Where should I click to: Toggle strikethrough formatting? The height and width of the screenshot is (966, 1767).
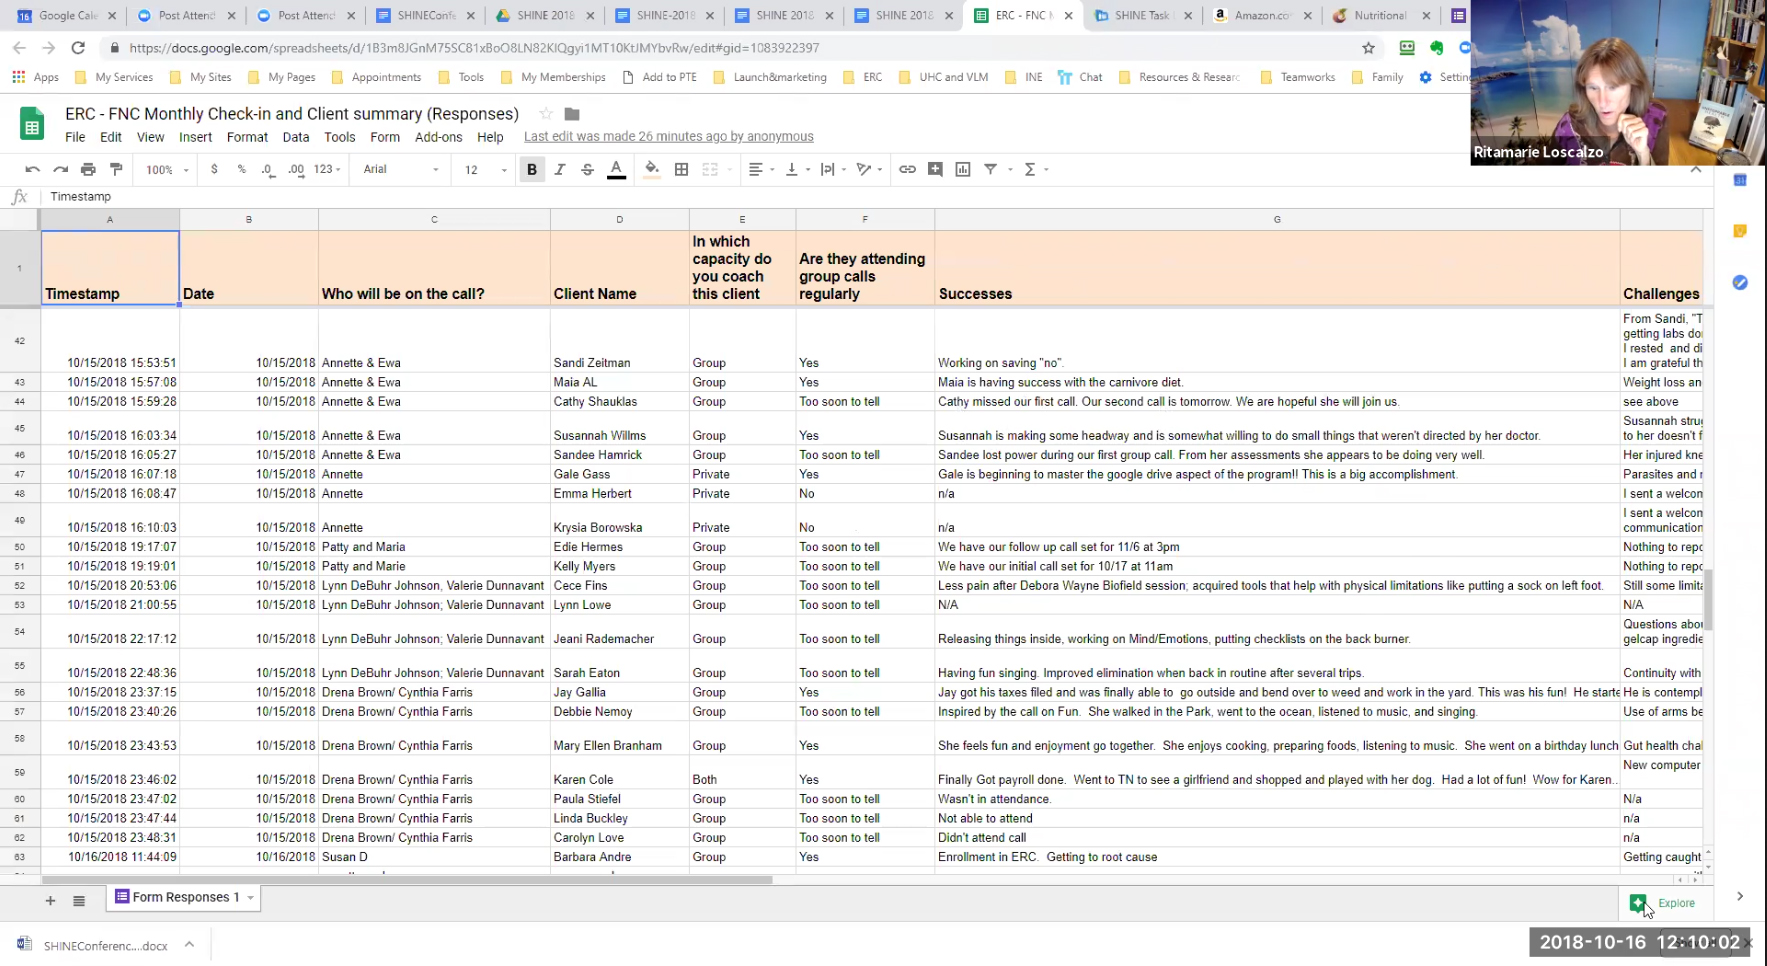click(x=588, y=170)
